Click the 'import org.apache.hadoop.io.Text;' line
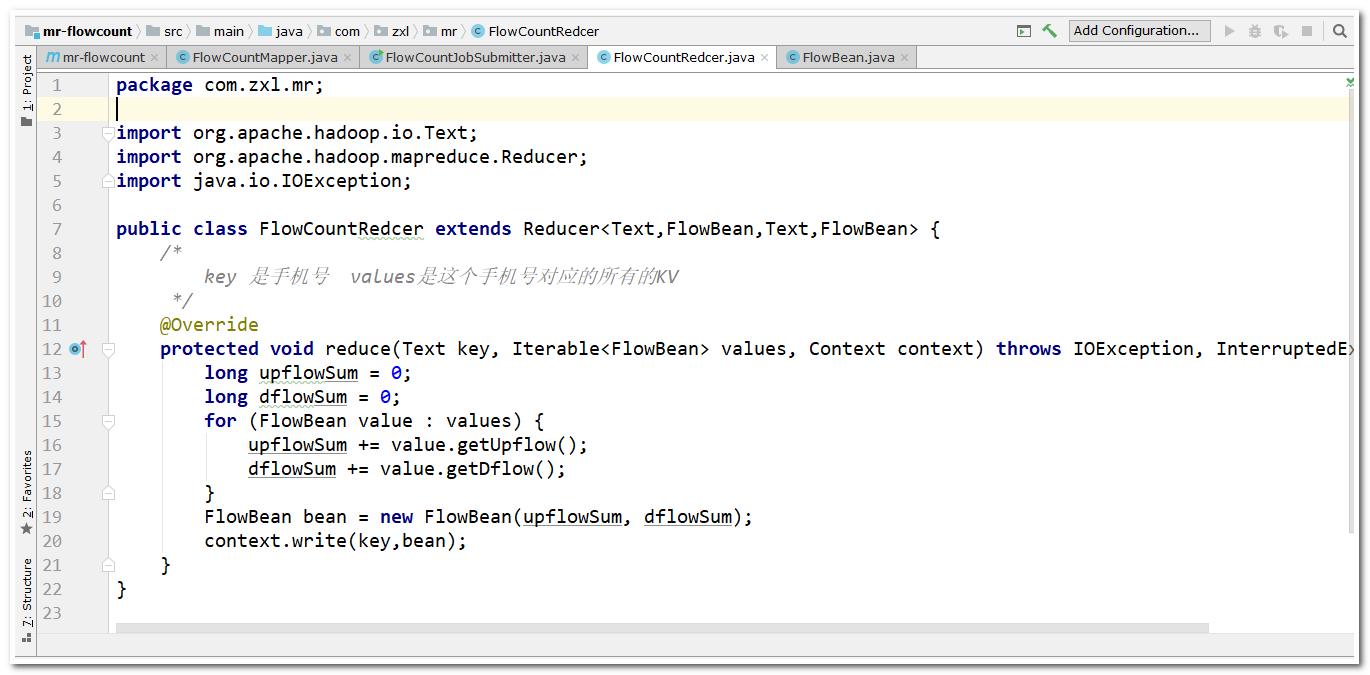The height and width of the screenshot is (675, 1370). coord(297,133)
